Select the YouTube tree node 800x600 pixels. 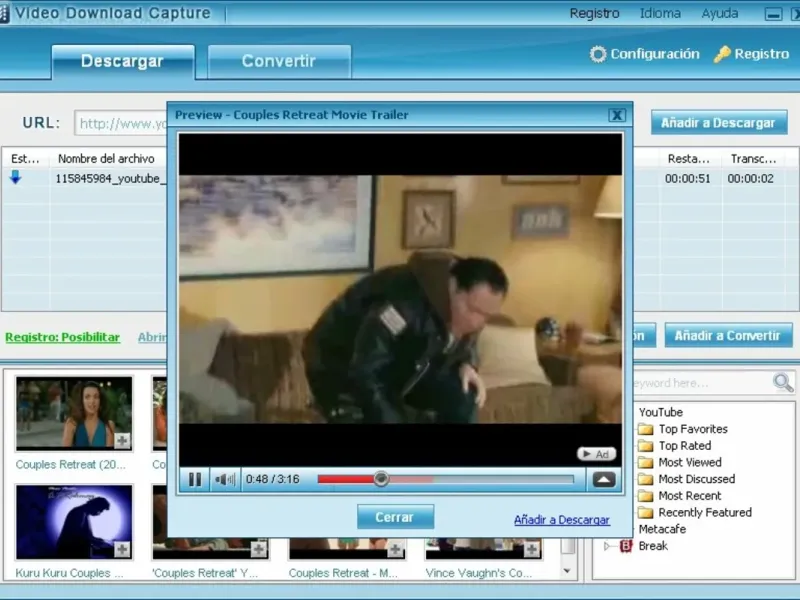coord(661,412)
